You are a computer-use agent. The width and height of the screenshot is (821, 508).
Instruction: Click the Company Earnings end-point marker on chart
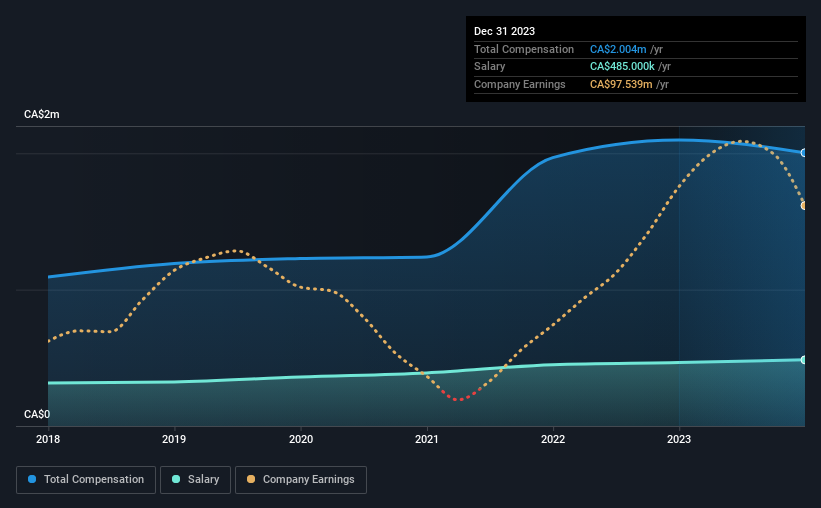click(803, 206)
